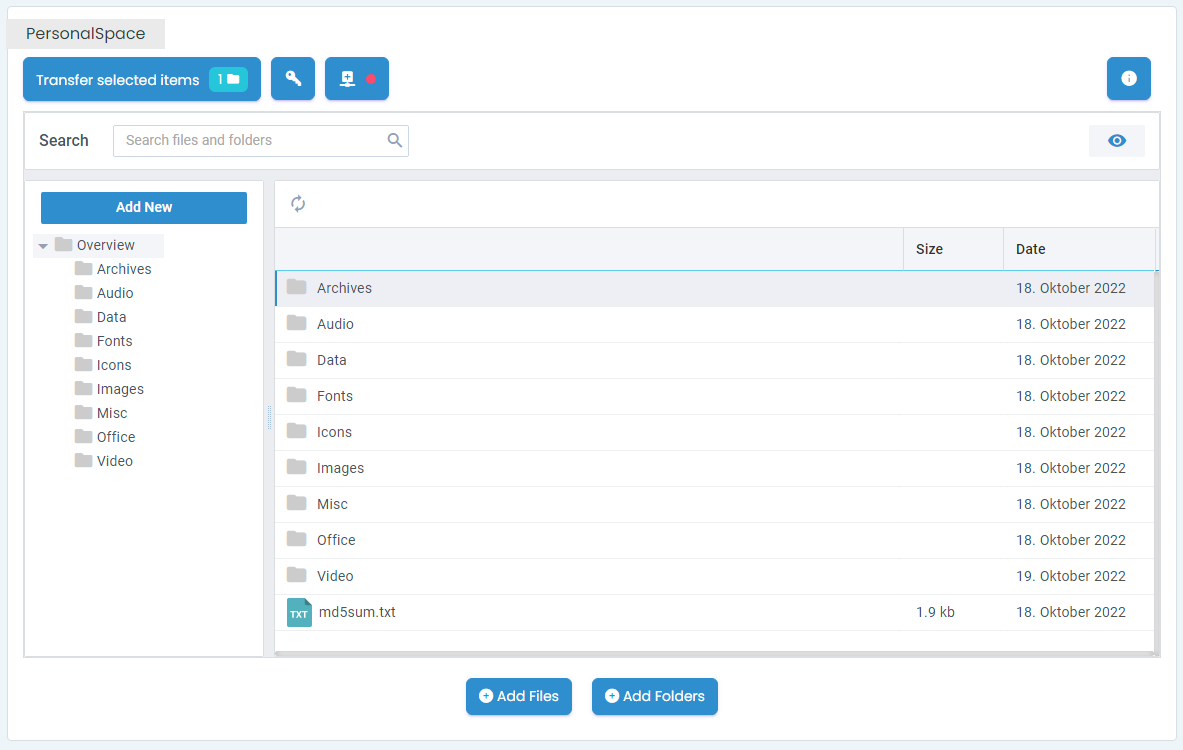Click the key icon button
The image size is (1183, 750).
tap(293, 79)
